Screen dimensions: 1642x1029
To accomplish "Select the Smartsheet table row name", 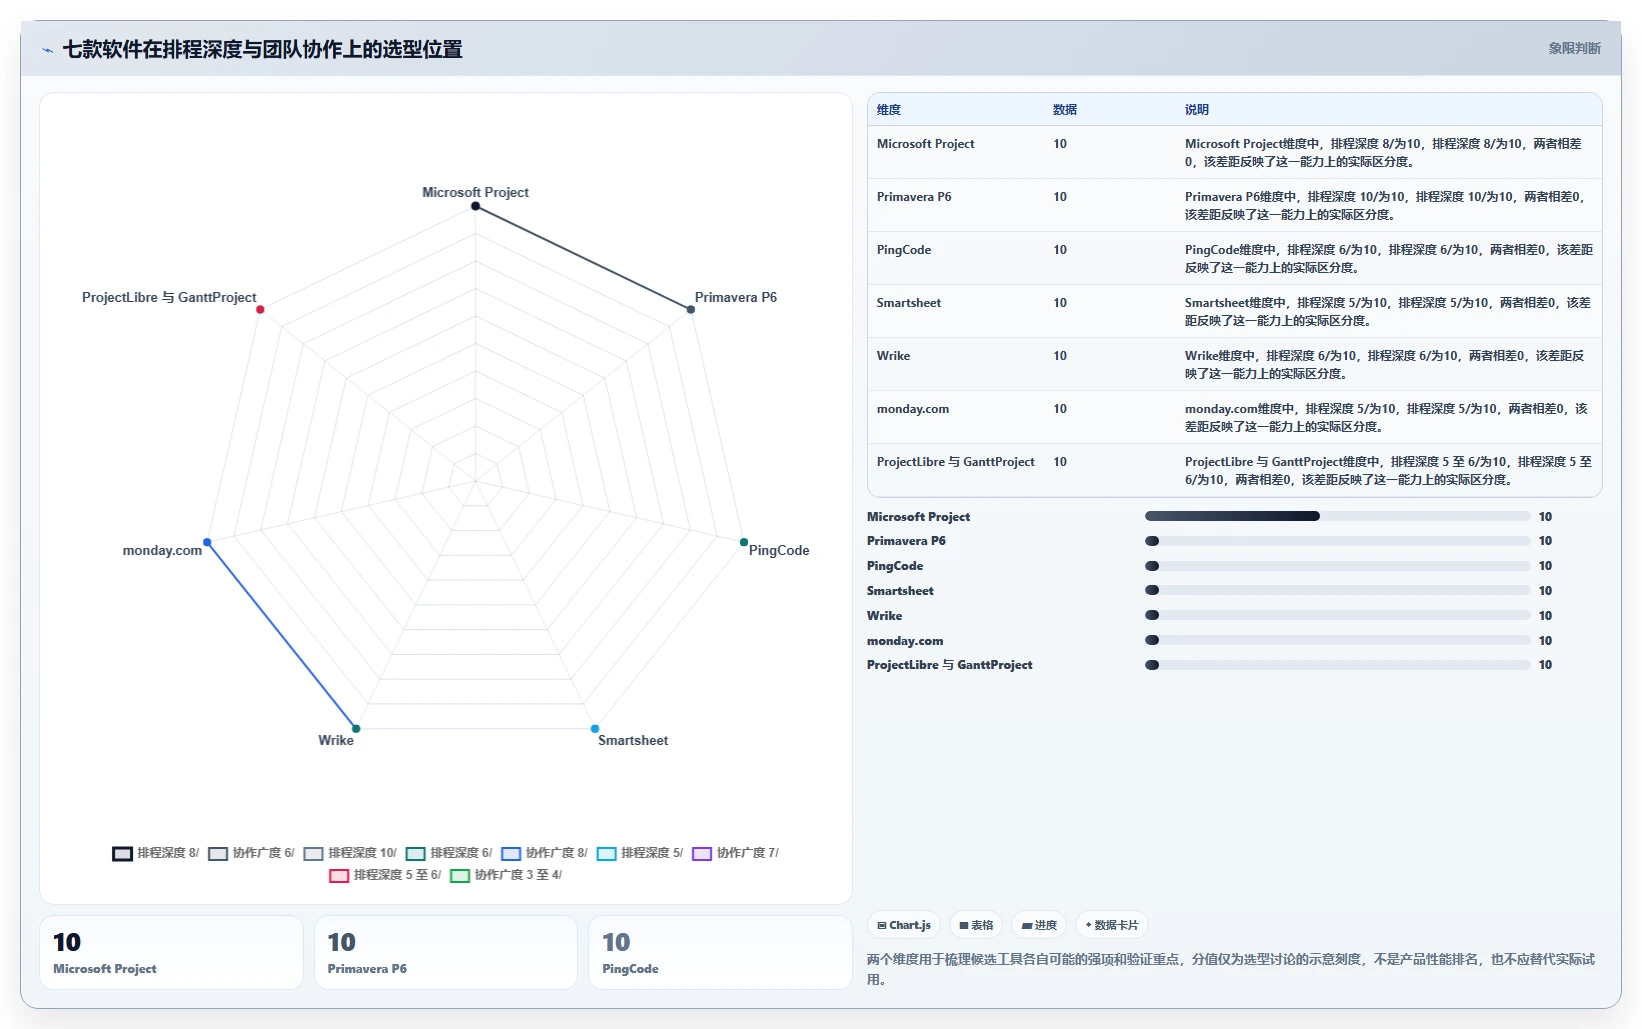I will tap(909, 303).
